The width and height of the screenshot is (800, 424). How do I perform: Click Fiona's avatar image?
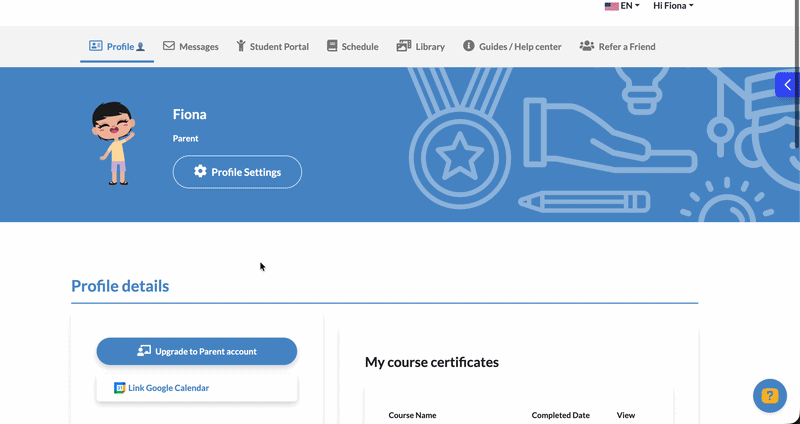pyautogui.click(x=114, y=143)
